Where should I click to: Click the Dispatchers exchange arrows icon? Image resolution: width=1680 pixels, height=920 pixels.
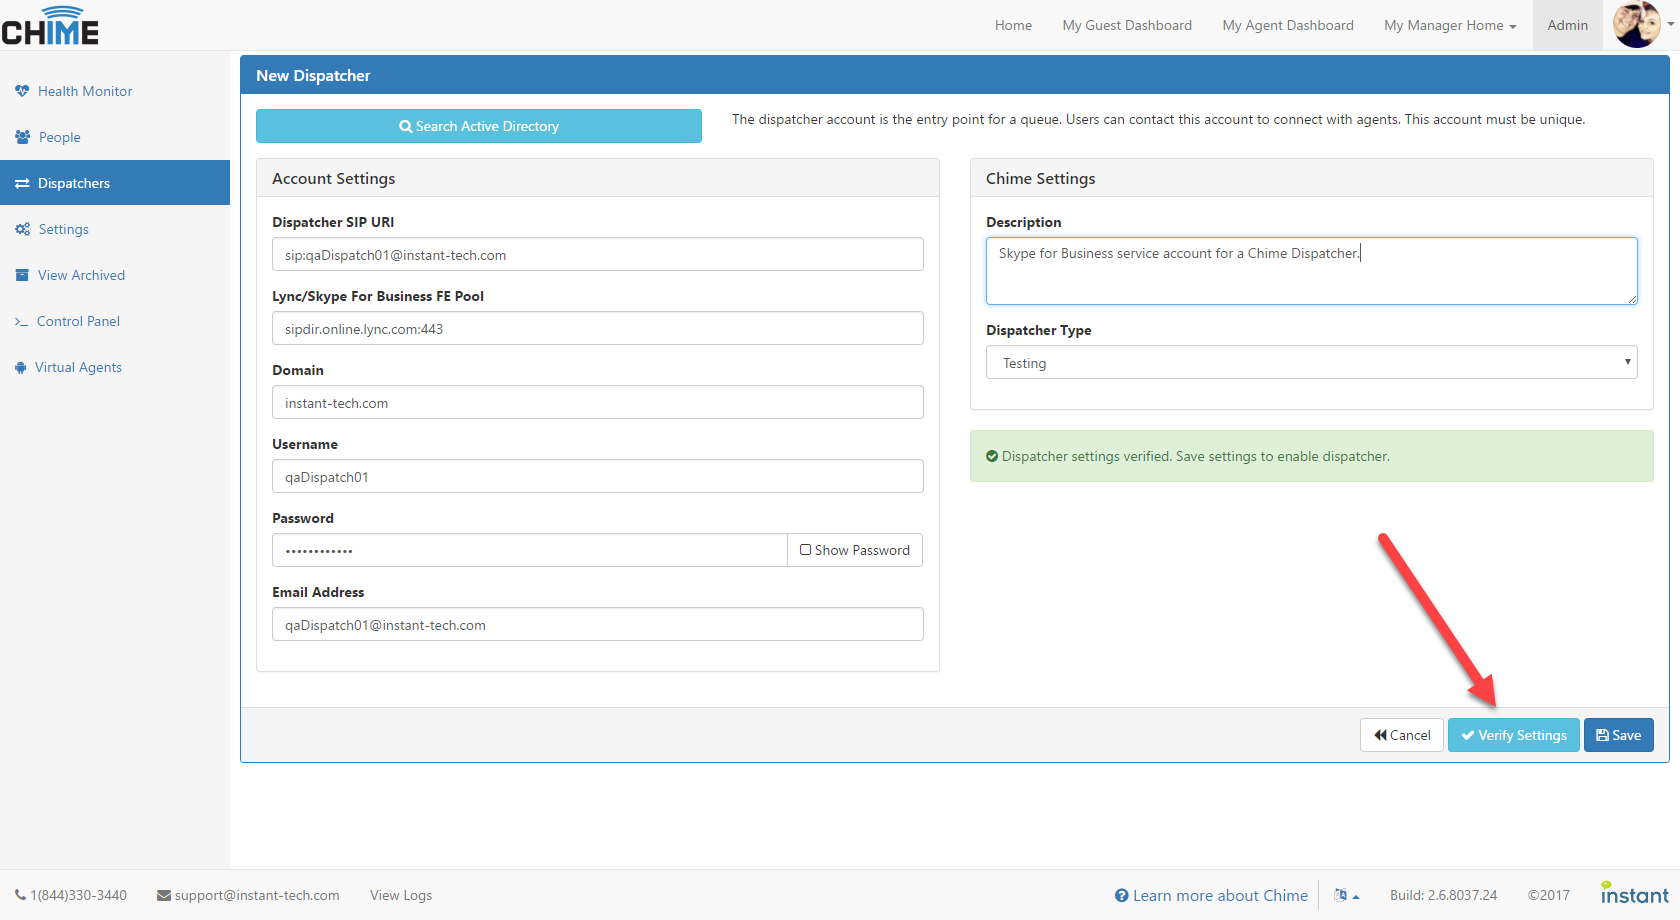(22, 183)
